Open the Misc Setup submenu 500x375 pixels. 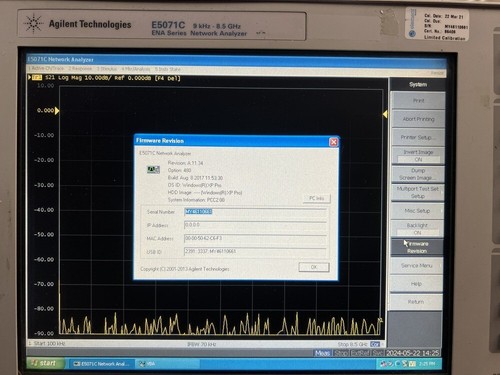[418, 211]
